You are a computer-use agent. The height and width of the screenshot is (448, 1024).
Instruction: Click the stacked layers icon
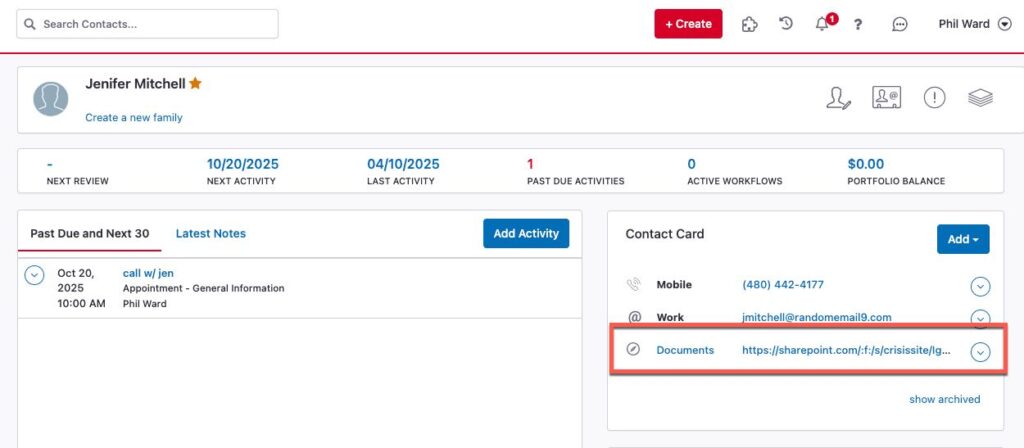980,98
